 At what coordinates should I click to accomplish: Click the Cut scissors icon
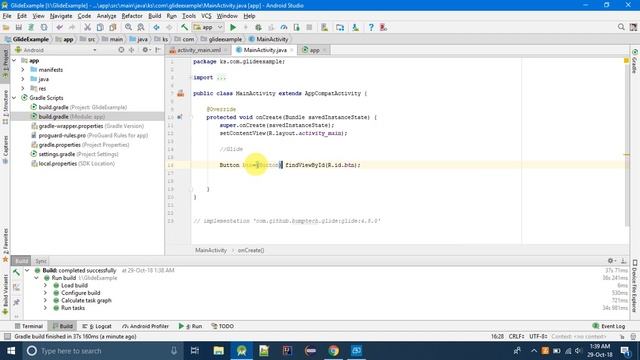(87, 27)
